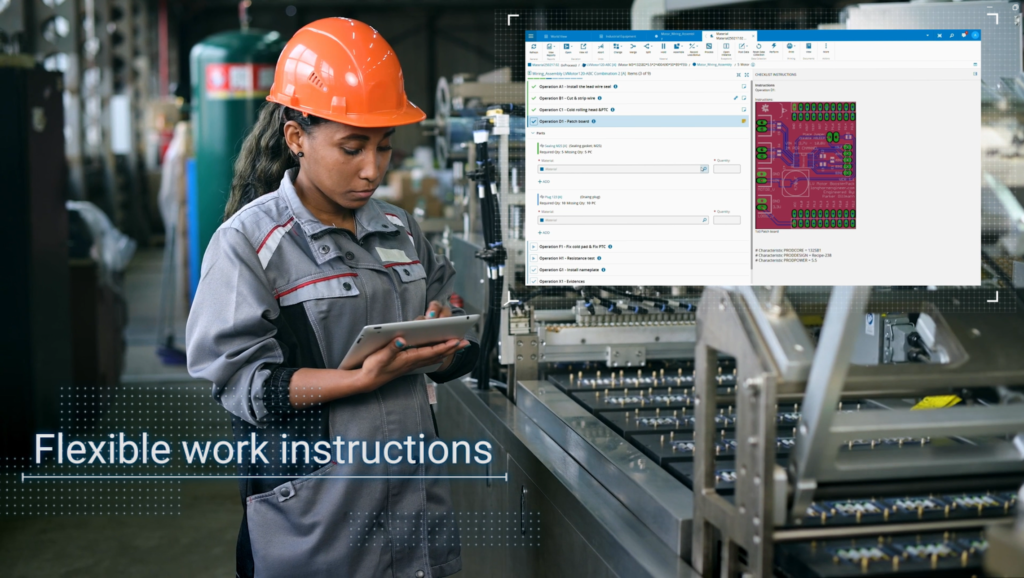Select the Split icon in the toolbar

click(647, 46)
